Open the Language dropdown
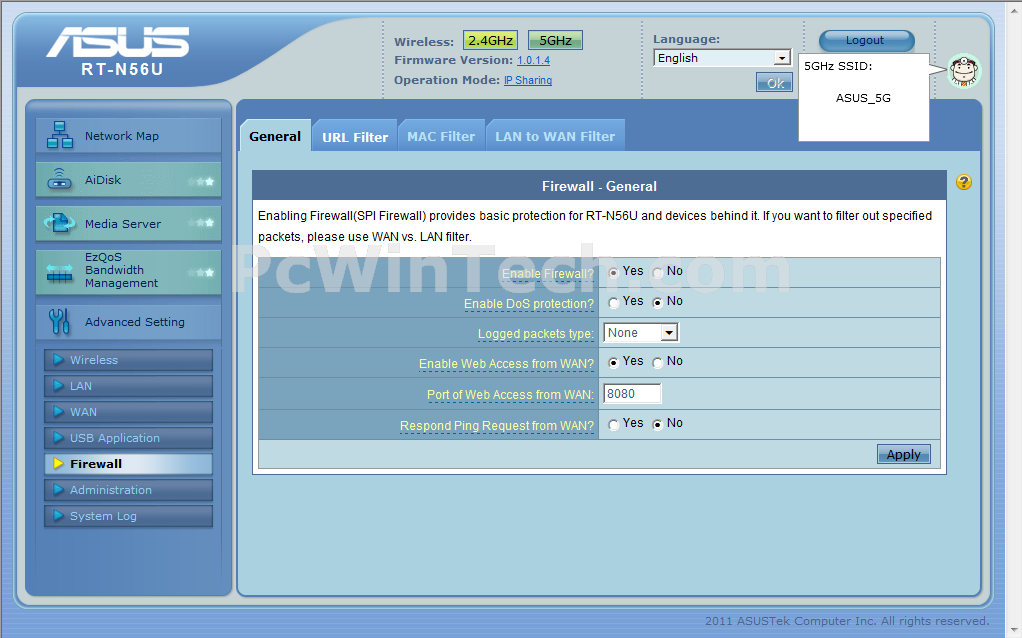This screenshot has height=638, width=1022. [722, 58]
